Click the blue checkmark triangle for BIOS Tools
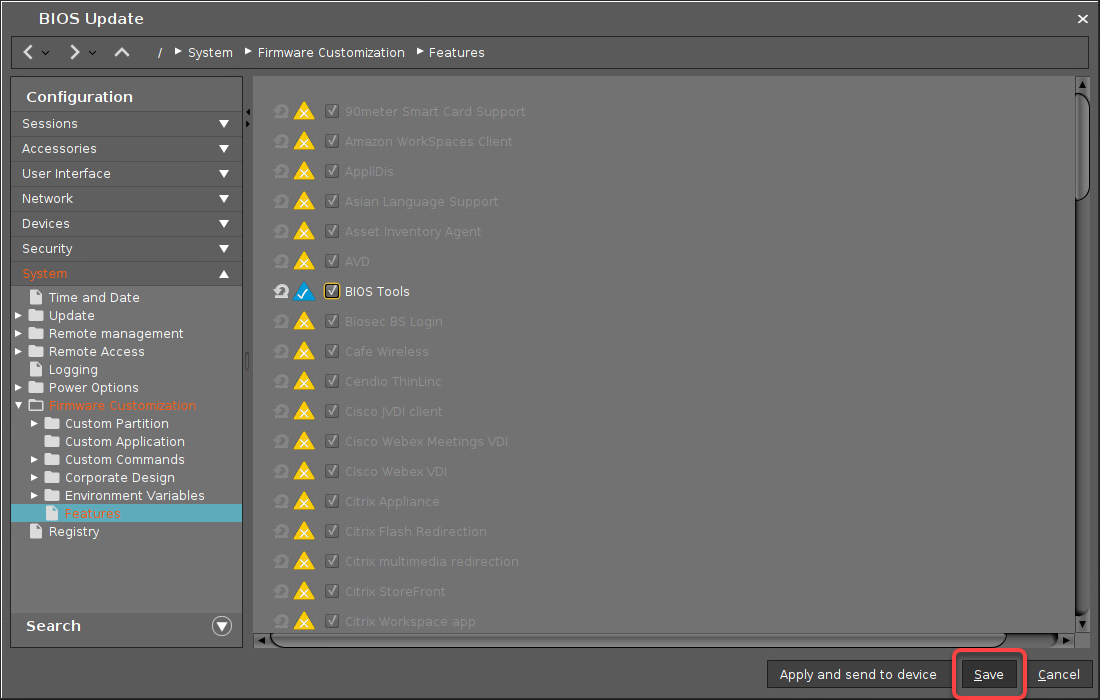This screenshot has height=700, width=1100. (x=304, y=292)
